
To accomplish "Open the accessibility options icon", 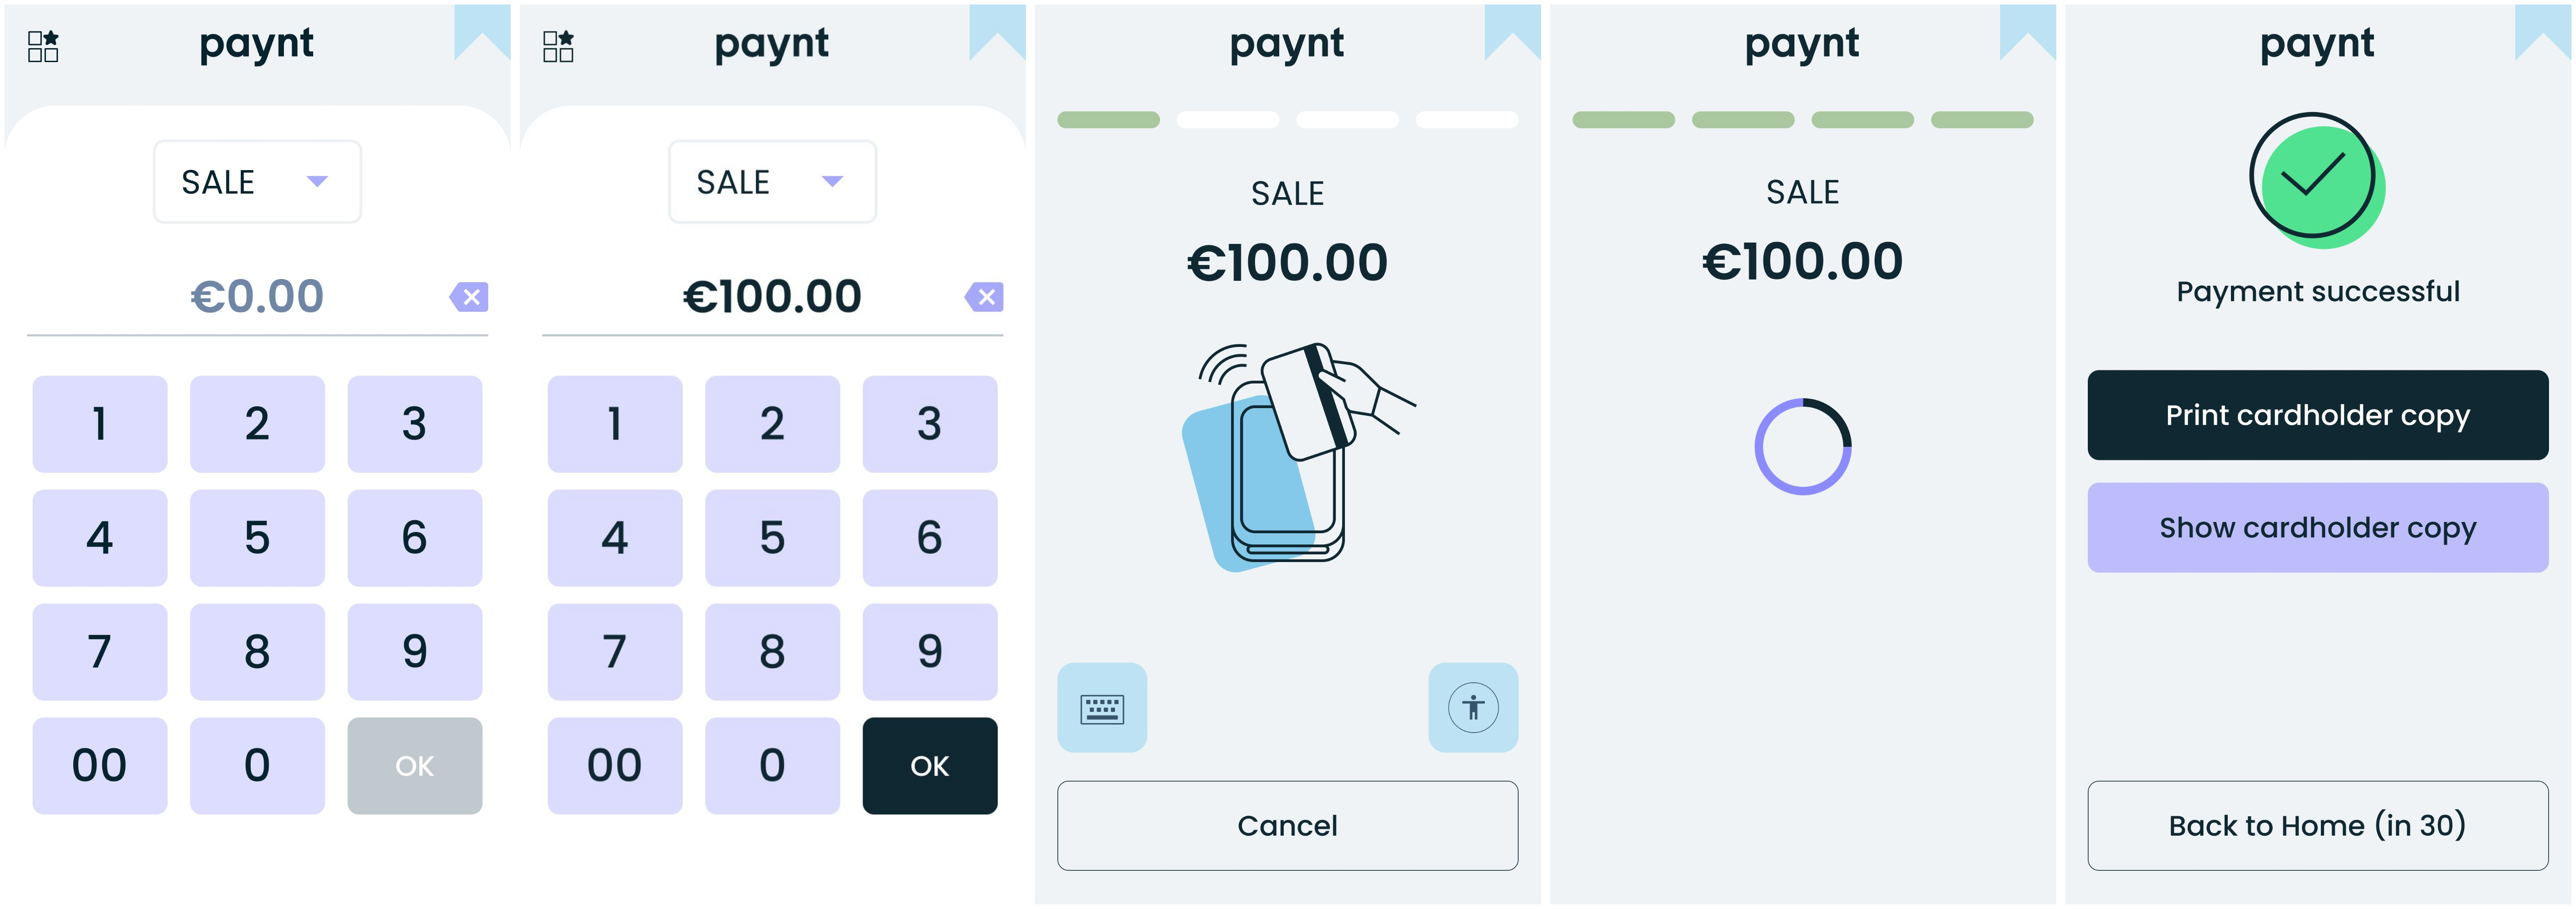I will tap(1473, 708).
